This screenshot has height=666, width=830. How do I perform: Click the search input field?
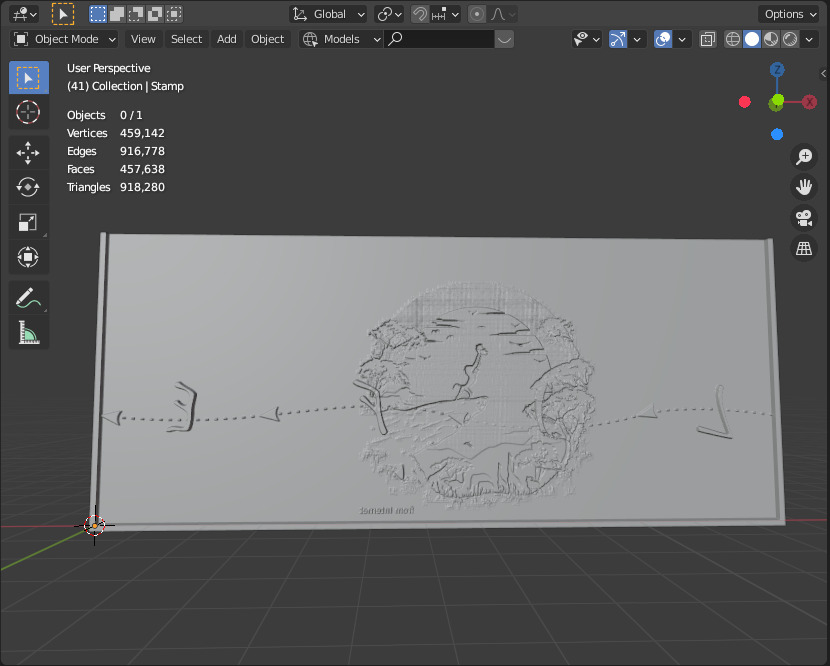[439, 39]
